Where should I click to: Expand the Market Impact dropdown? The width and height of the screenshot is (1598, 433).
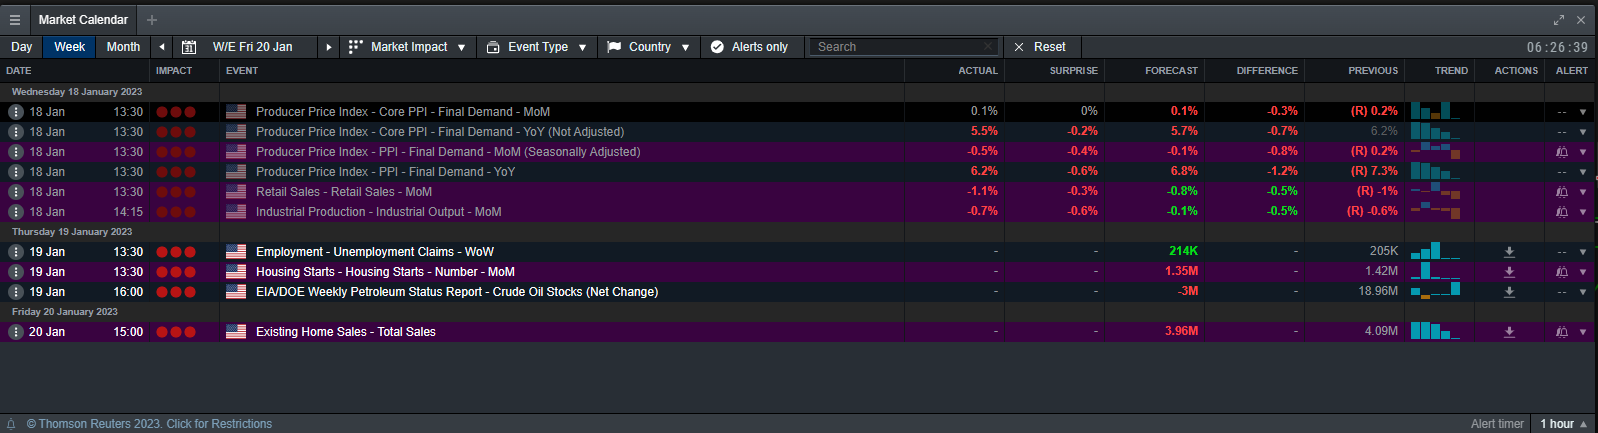pos(407,47)
